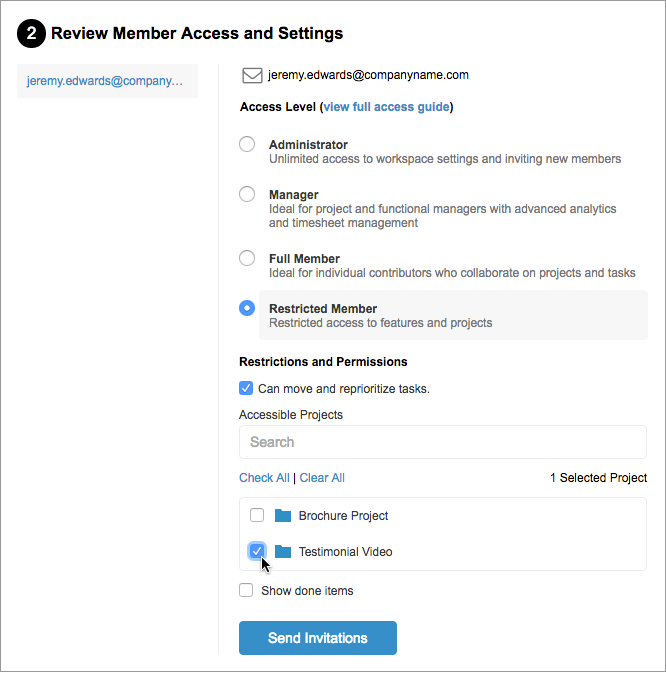
Task: Enable Show done items
Action: click(x=246, y=590)
